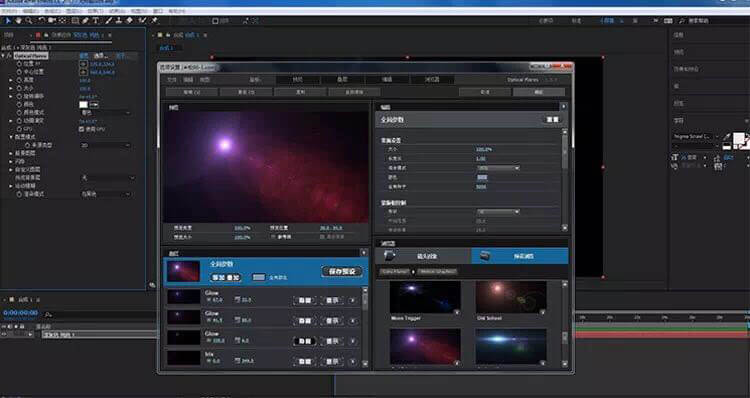Open the 颜色 swatch in the 全局参数 editor
This screenshot has width=750, height=398.
click(x=482, y=177)
